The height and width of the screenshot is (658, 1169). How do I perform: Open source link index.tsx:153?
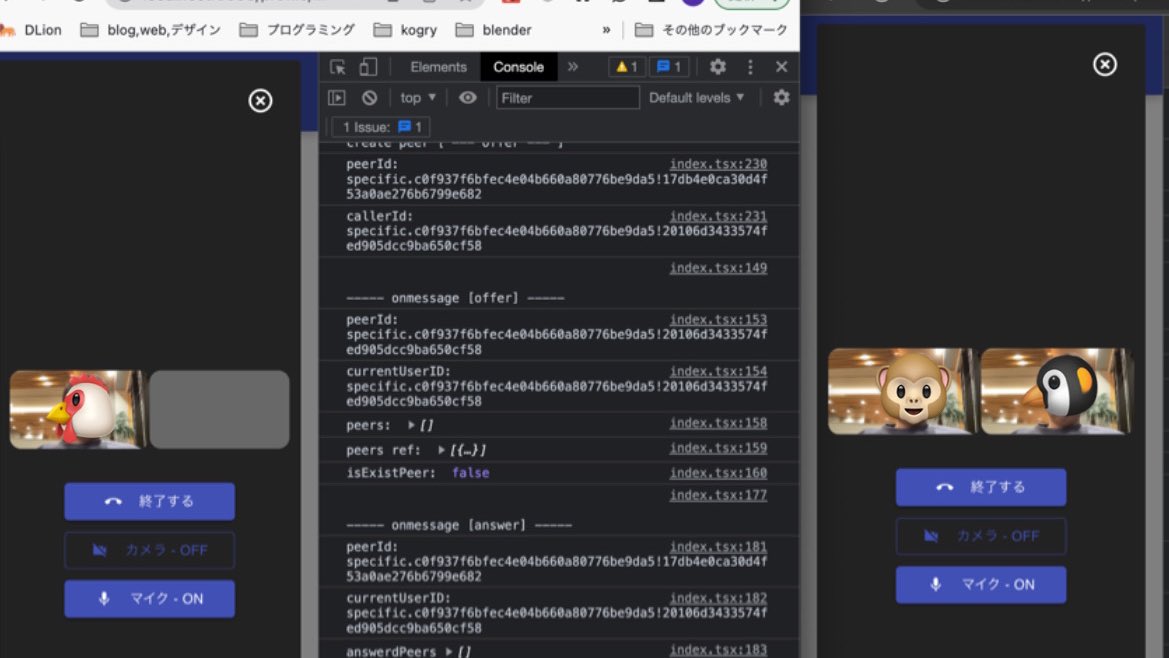[718, 319]
